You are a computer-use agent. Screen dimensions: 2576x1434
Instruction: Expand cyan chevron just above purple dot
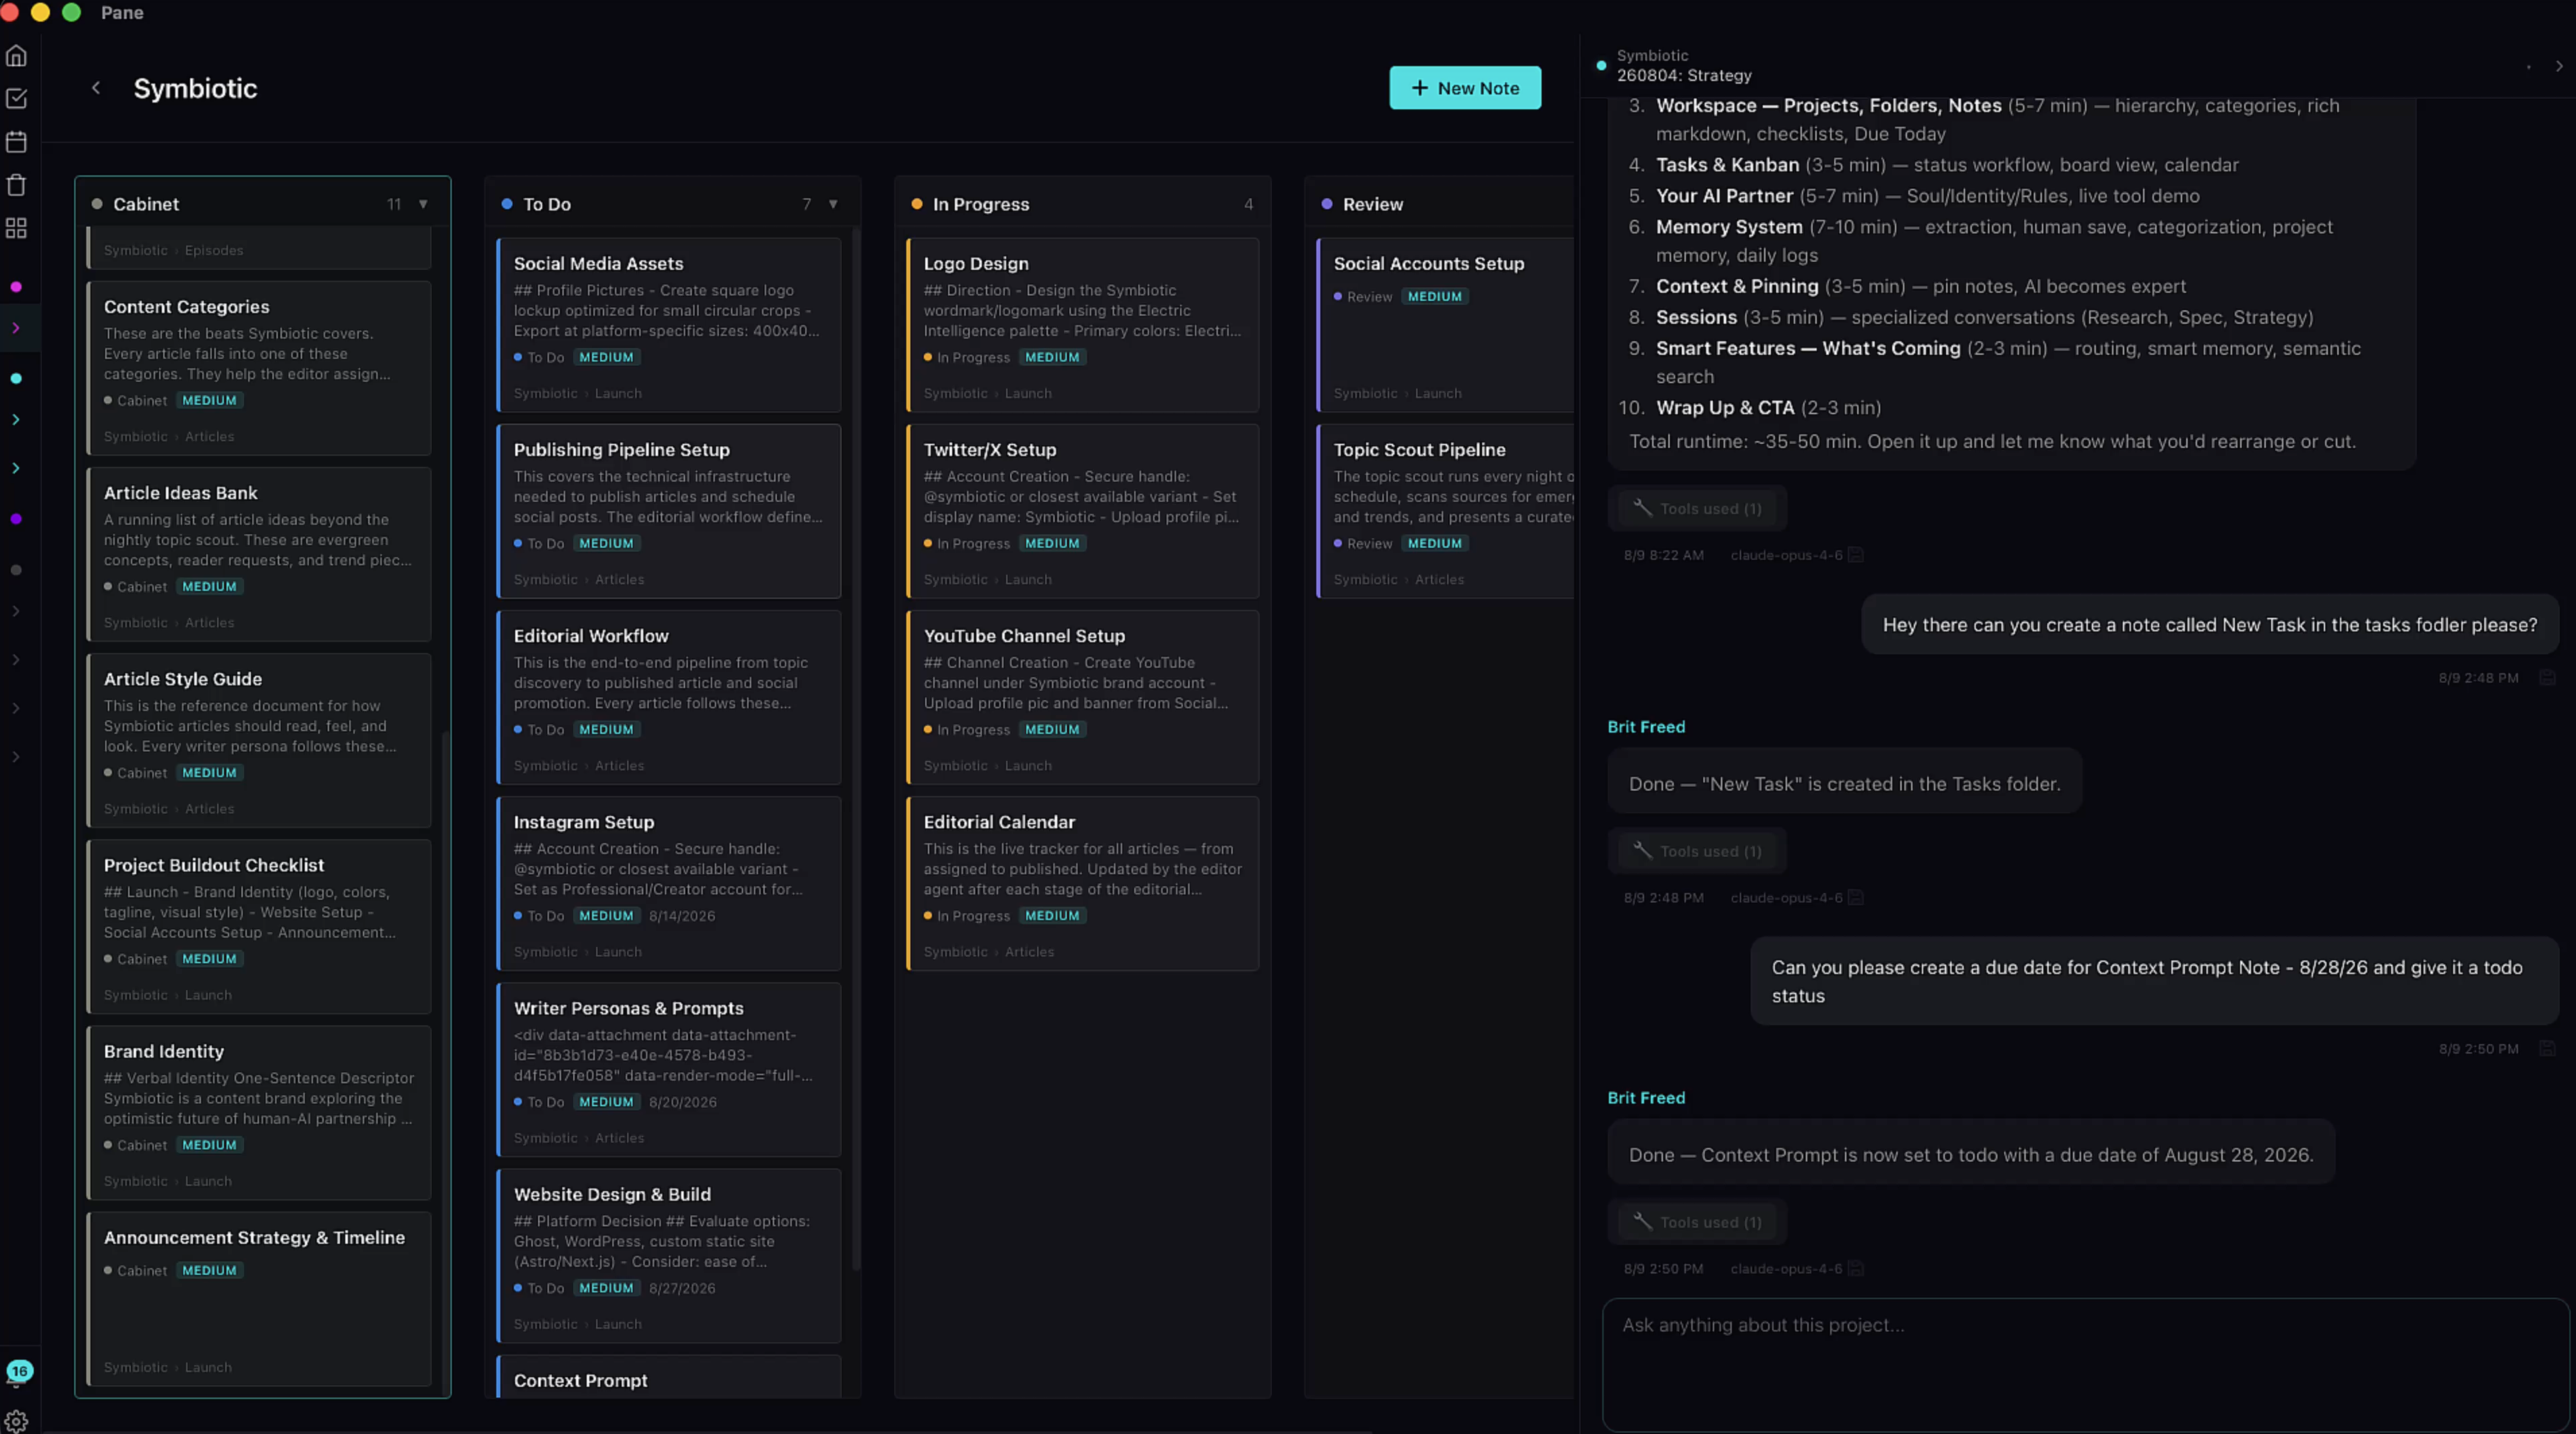[x=16, y=468]
